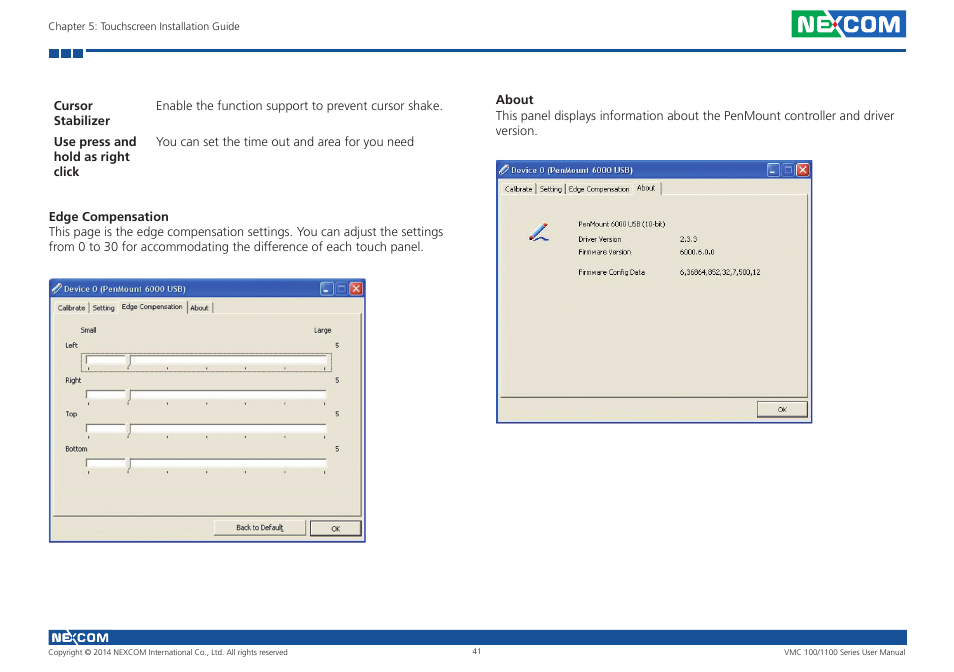Click OK in the About dialog
This screenshot has height=672, width=954.
pos(782,409)
